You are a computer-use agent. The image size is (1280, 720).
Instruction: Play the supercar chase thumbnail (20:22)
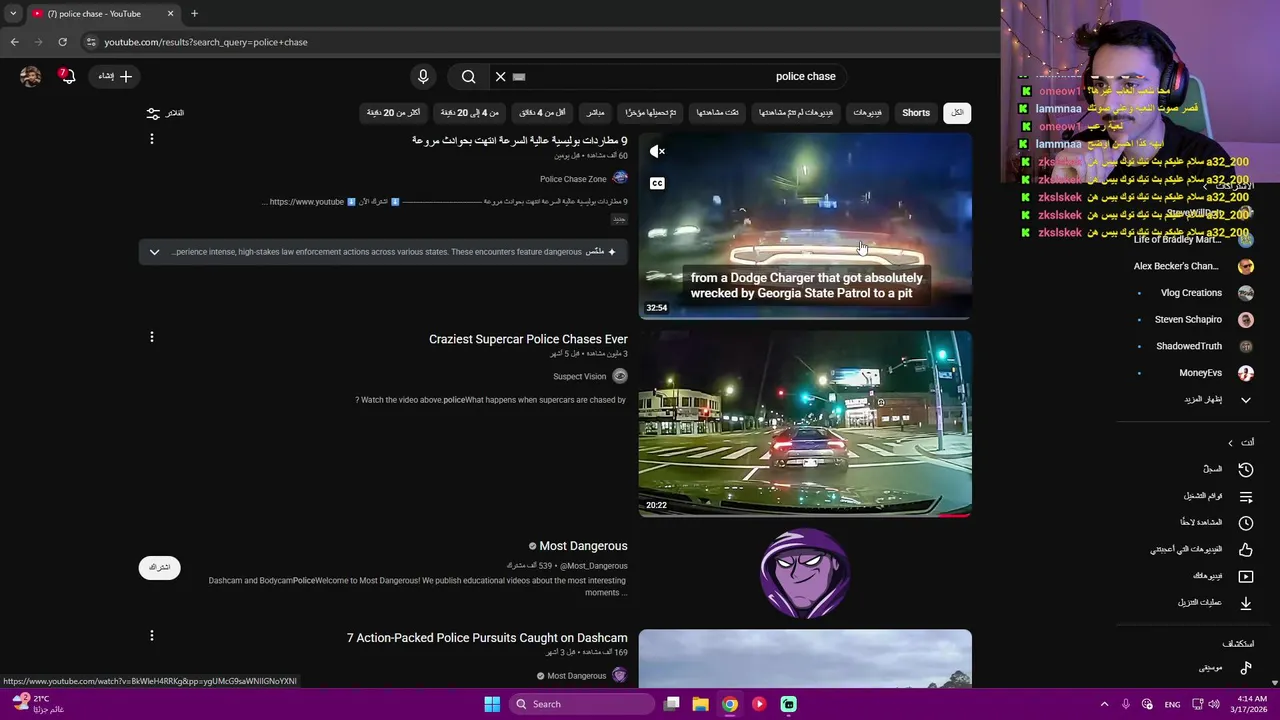click(805, 424)
